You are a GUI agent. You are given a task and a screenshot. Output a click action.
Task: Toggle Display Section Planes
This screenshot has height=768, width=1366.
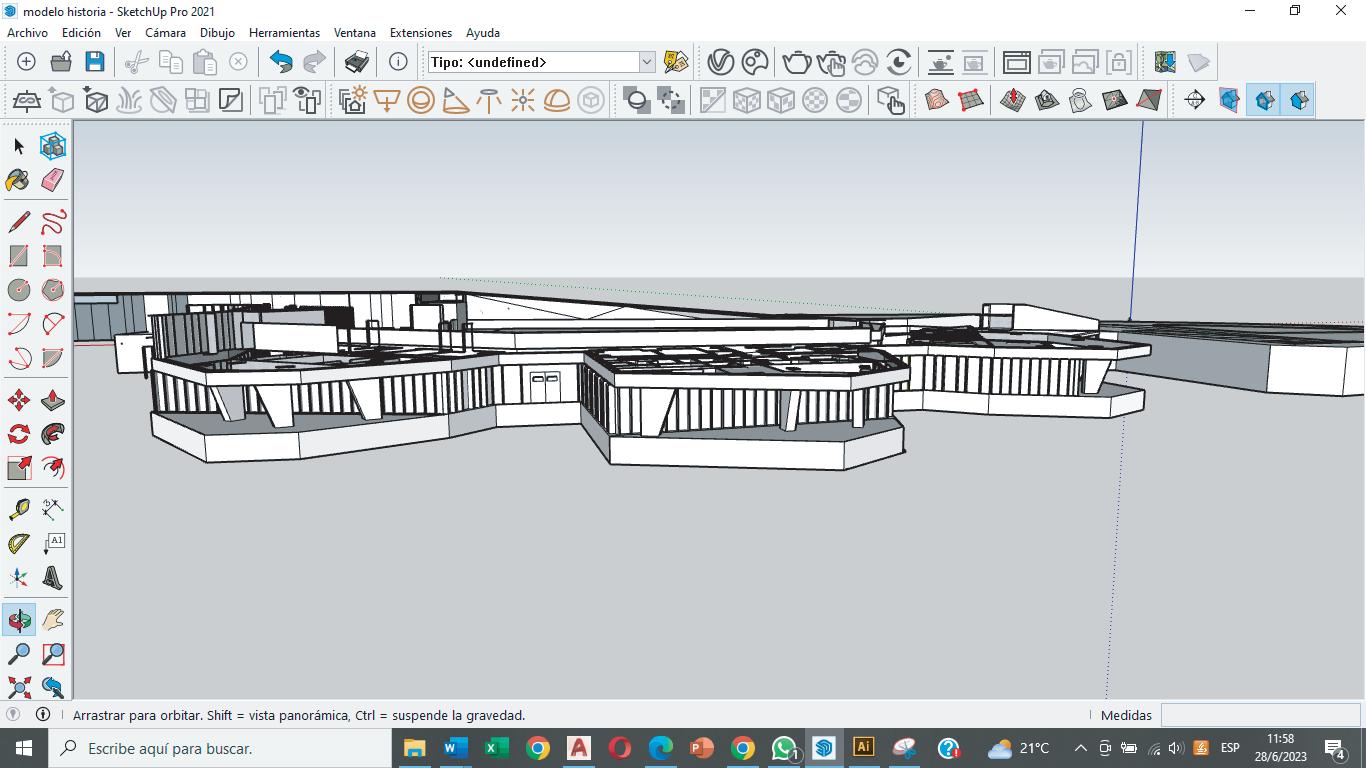[x=1229, y=100]
